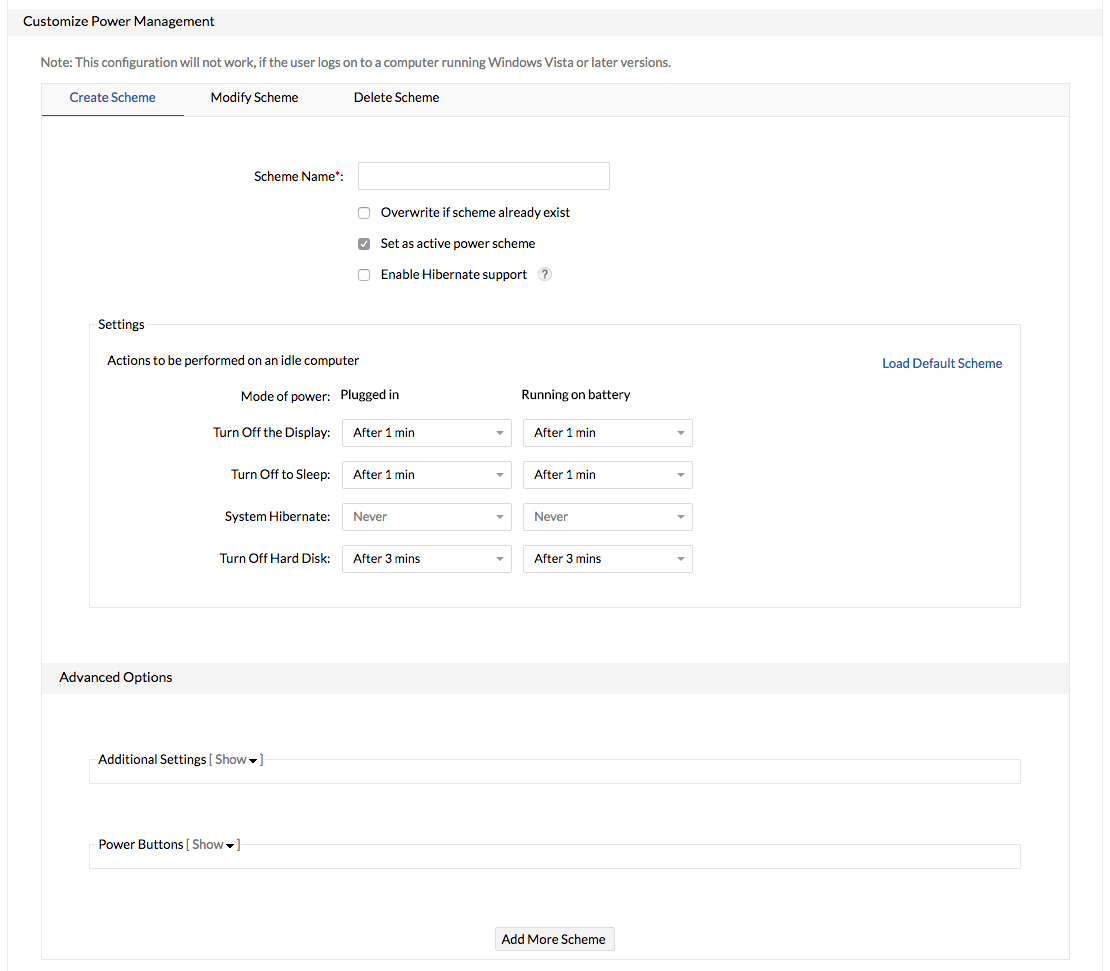Check the Overwrite if scheme already exist checkbox

click(x=364, y=212)
